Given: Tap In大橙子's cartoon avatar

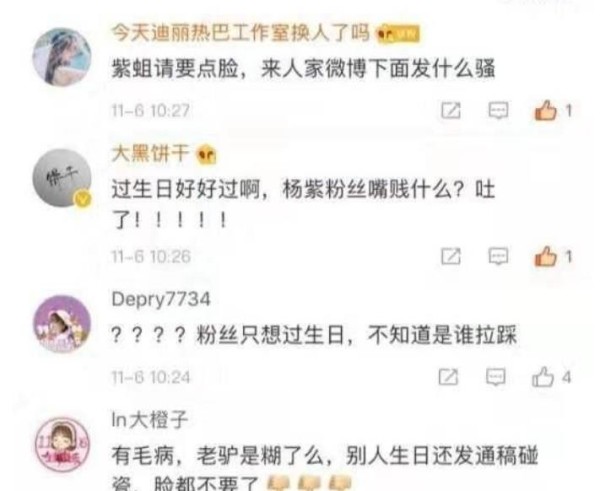Looking at the screenshot, I should 62,445.
